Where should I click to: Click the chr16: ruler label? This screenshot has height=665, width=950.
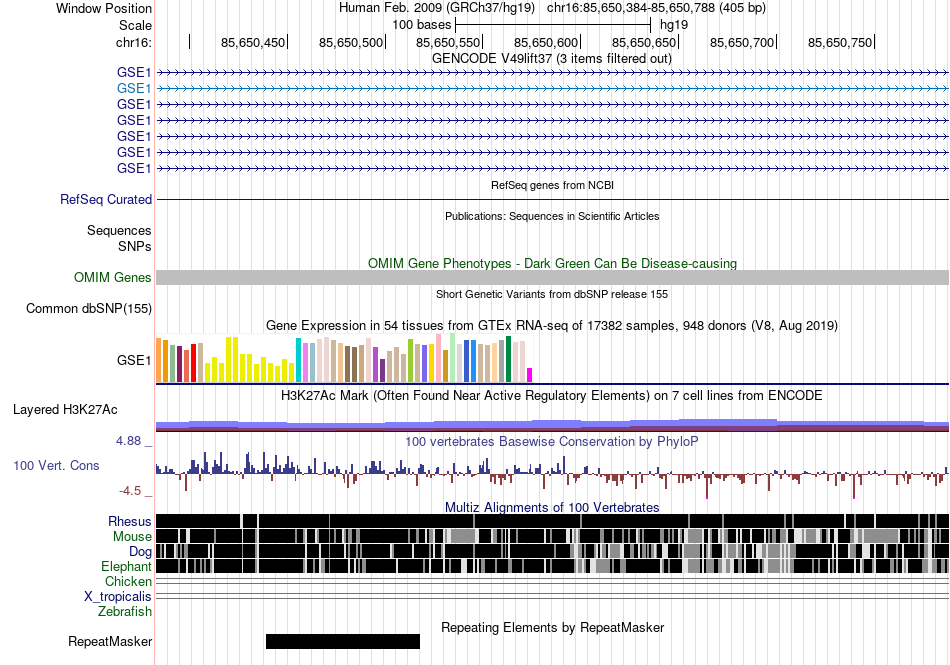pos(133,42)
